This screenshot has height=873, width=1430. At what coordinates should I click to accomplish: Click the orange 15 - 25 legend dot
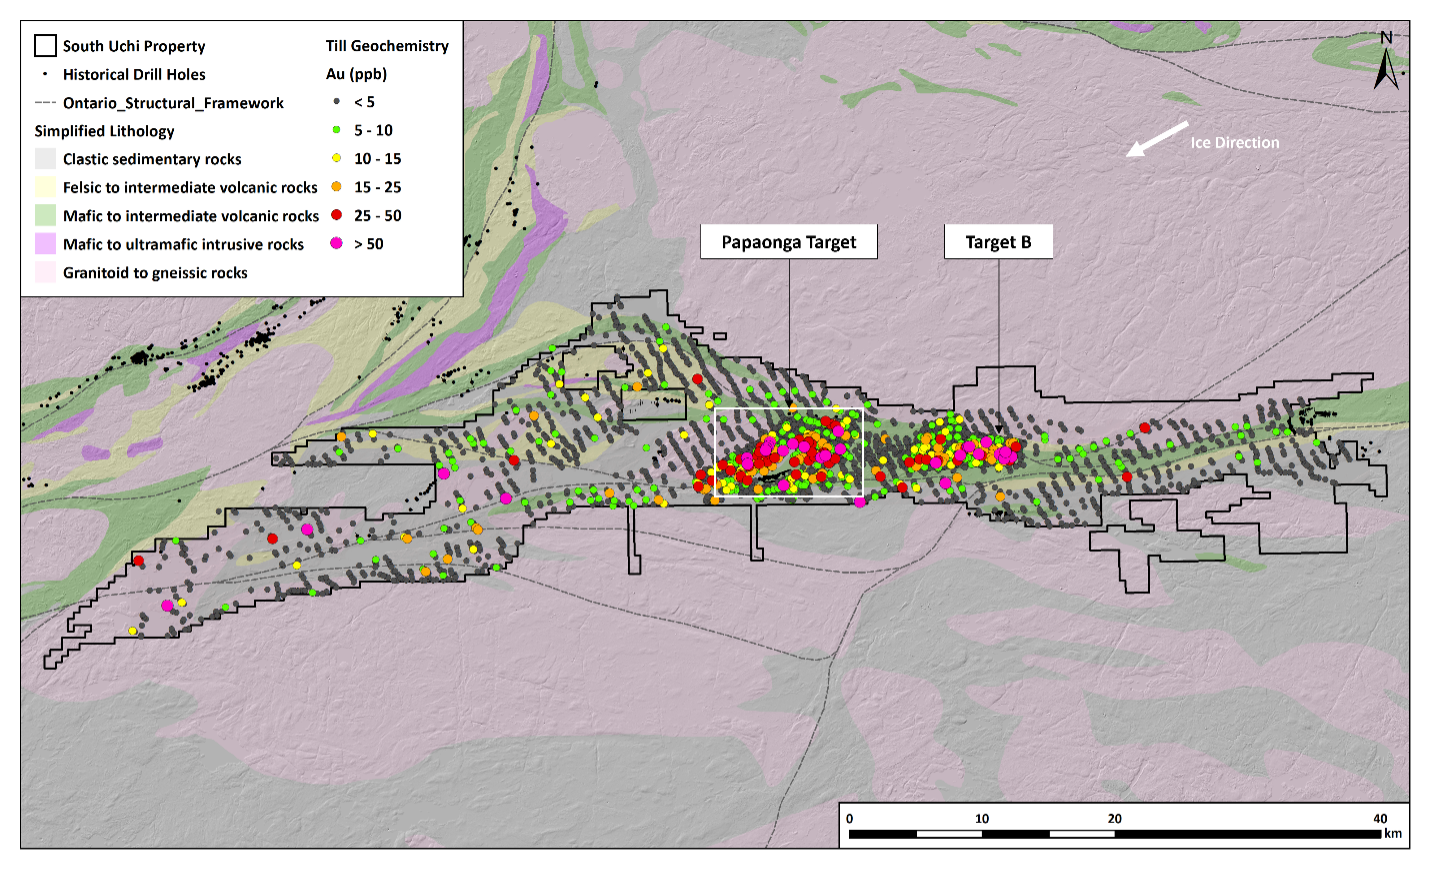(337, 187)
